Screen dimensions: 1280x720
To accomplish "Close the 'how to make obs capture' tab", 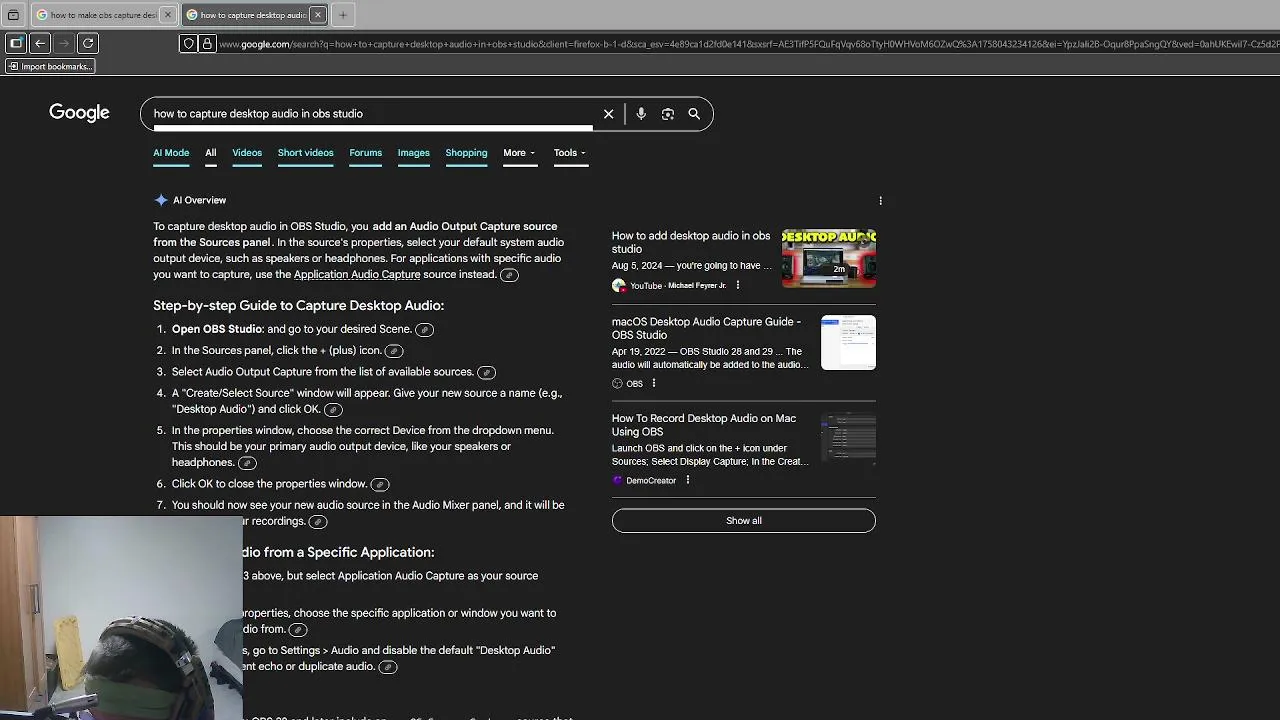I will [x=168, y=15].
